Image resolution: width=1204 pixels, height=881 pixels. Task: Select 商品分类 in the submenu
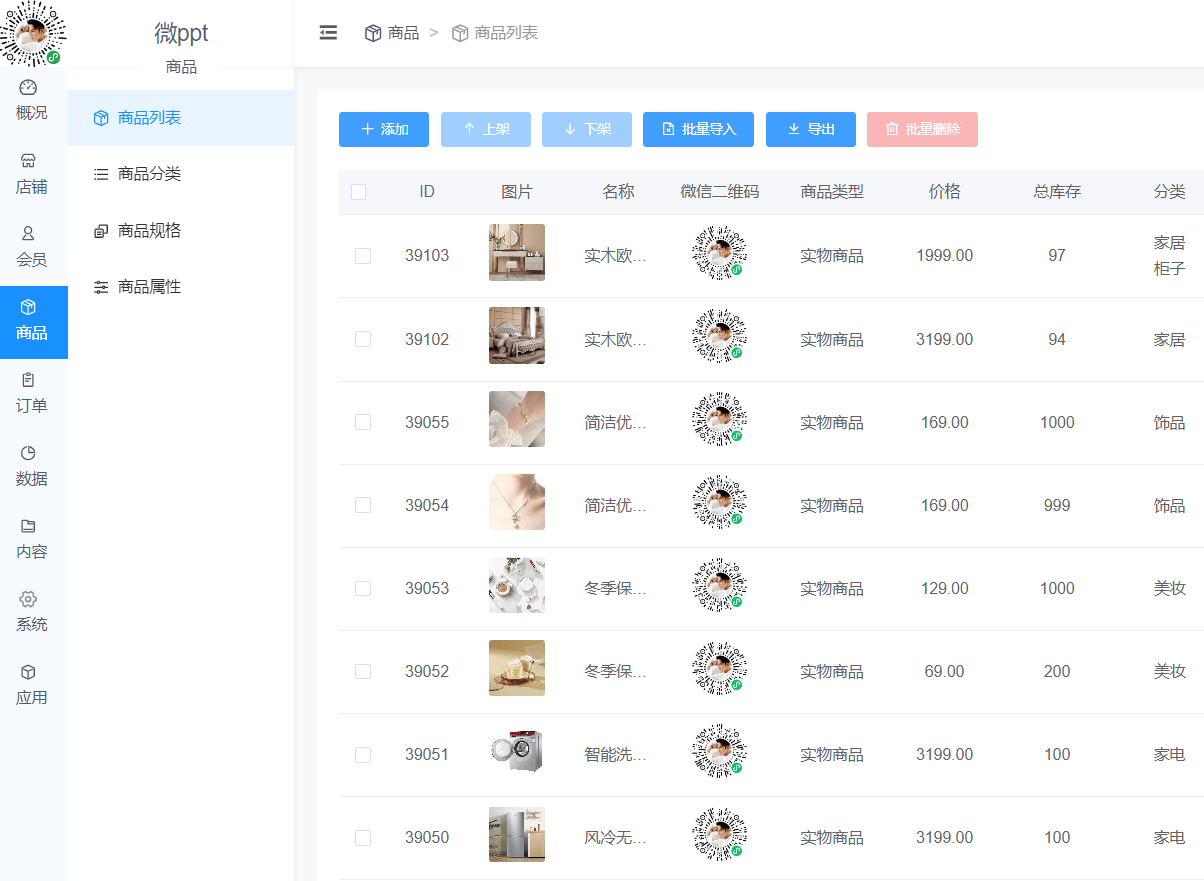click(x=149, y=174)
